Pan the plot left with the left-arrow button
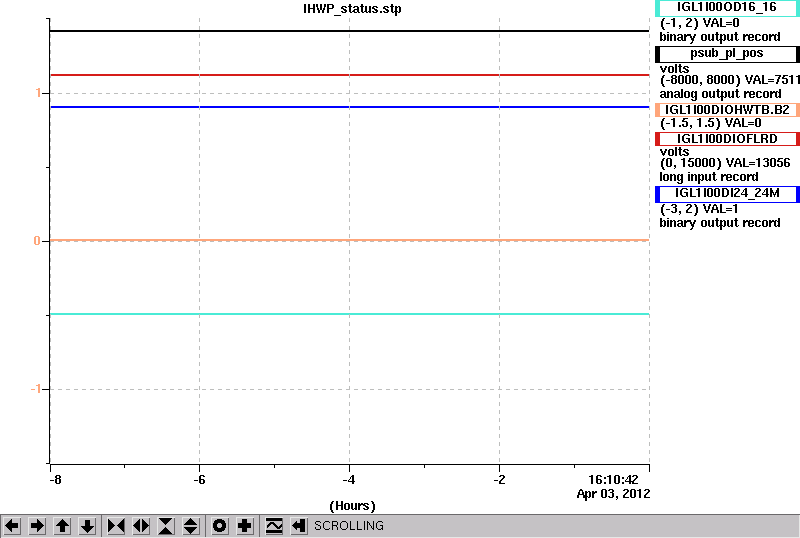800x538 pixels. 12,526
